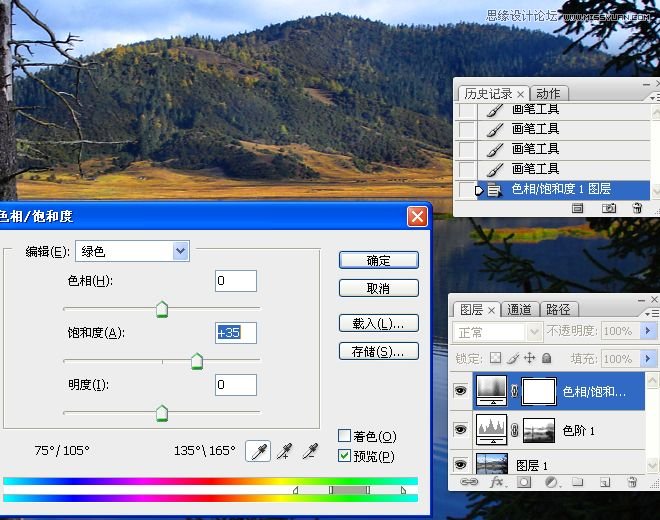
Task: Click the 饱和度(A) +35 input field
Action: tap(236, 333)
